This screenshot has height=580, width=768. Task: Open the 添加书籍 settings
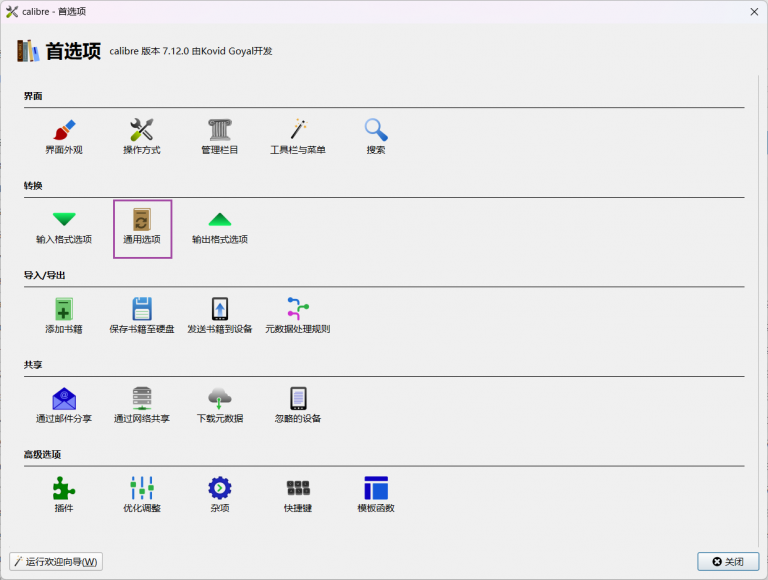[x=64, y=309]
